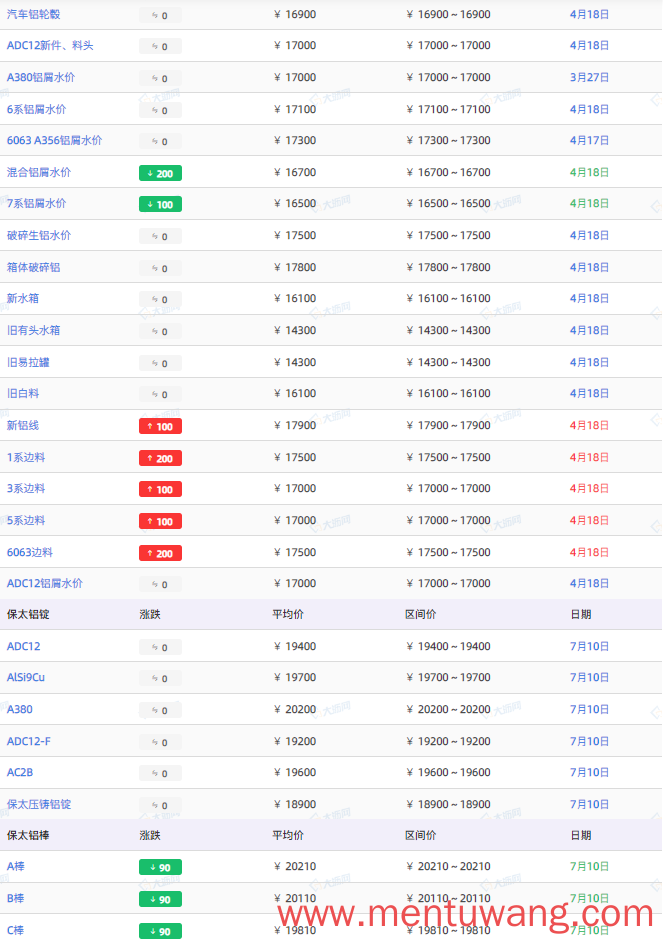The width and height of the screenshot is (663, 944).
Task: Click the red ↑100 badge for 新铝线
Action: (x=160, y=427)
